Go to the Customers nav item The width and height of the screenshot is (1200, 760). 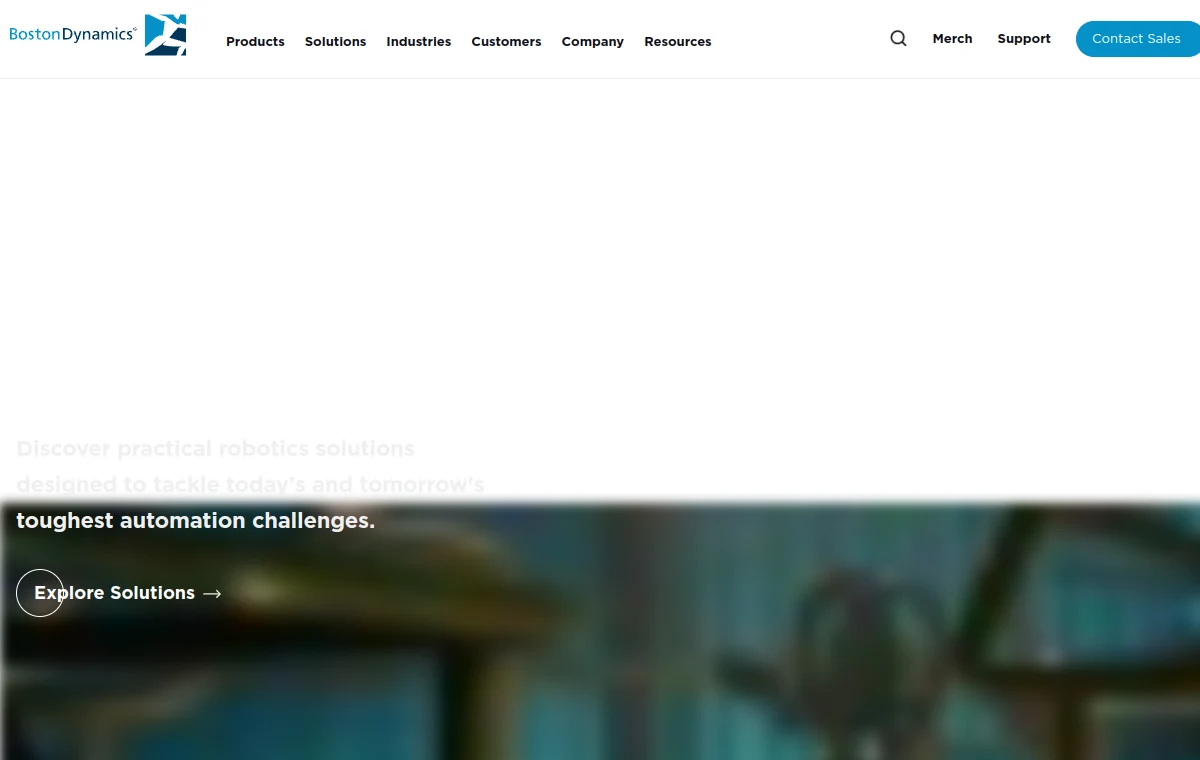tap(506, 42)
